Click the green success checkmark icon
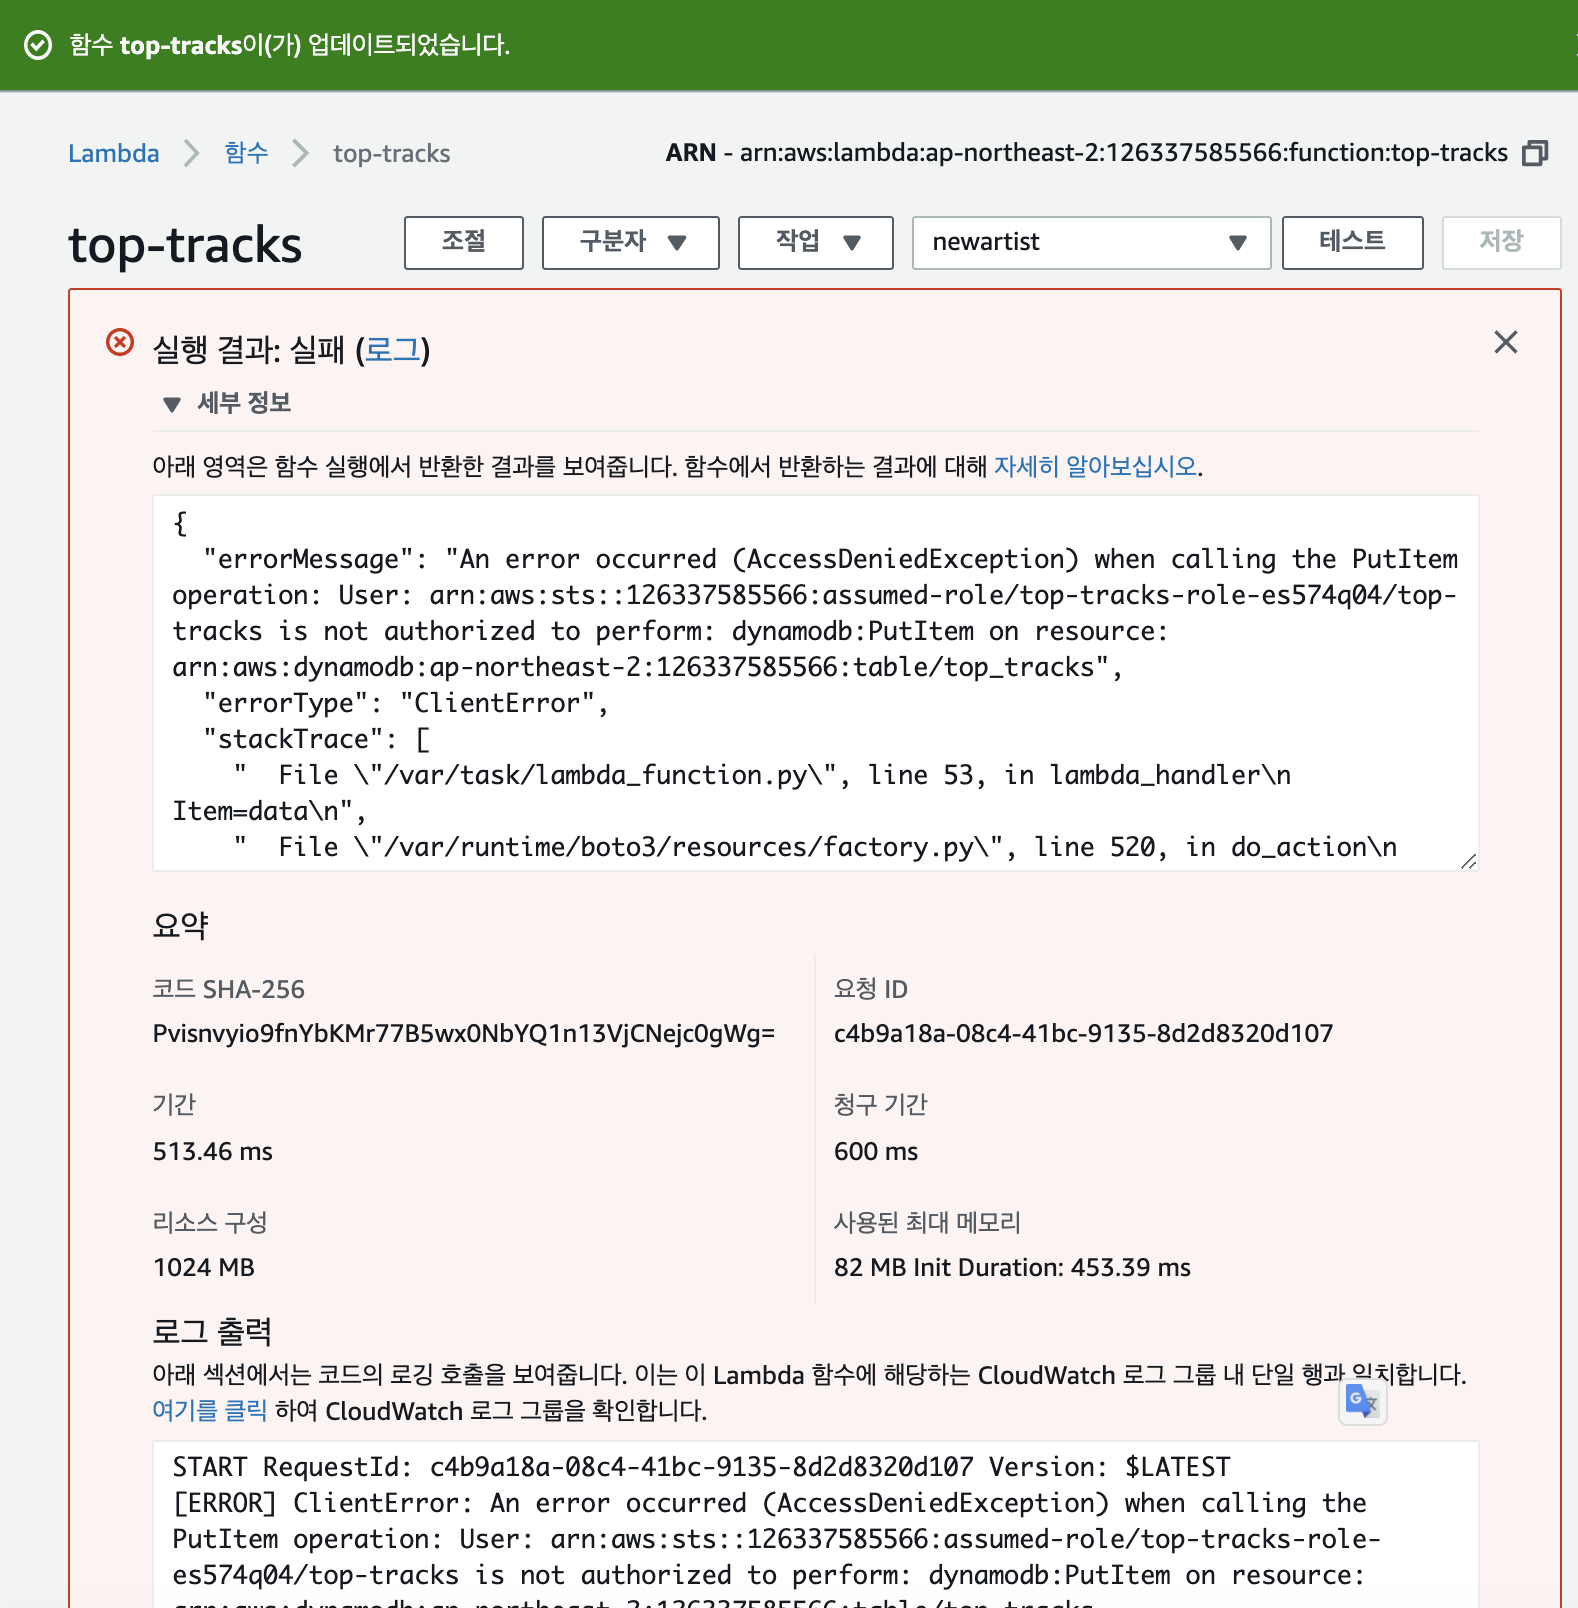Viewport: 1578px width, 1608px height. 38,45
